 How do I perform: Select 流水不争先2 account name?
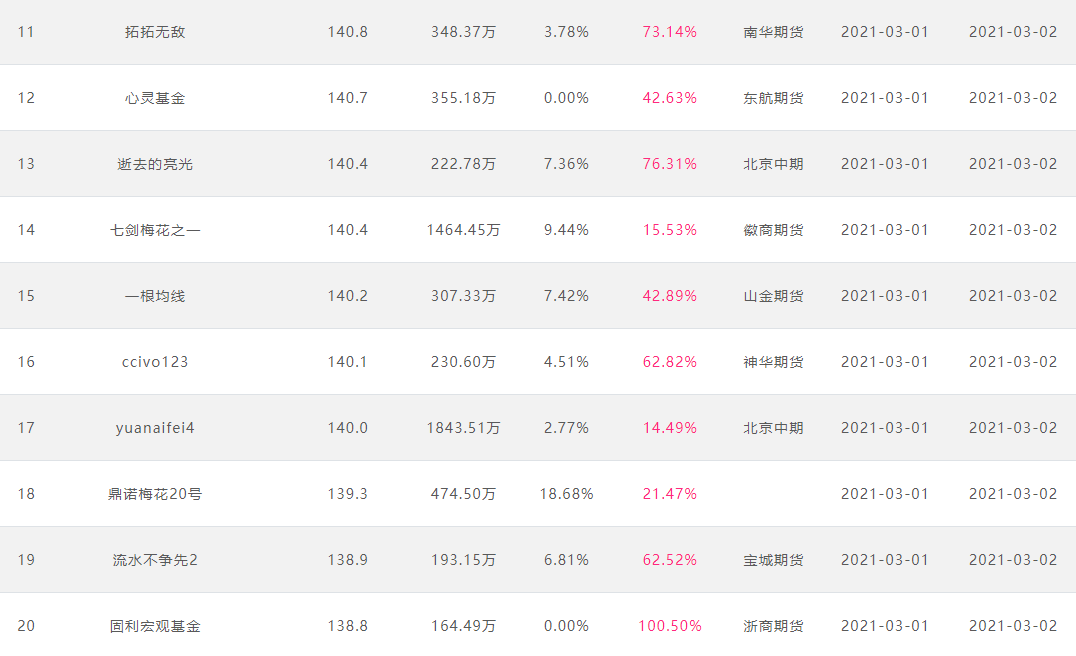point(155,560)
